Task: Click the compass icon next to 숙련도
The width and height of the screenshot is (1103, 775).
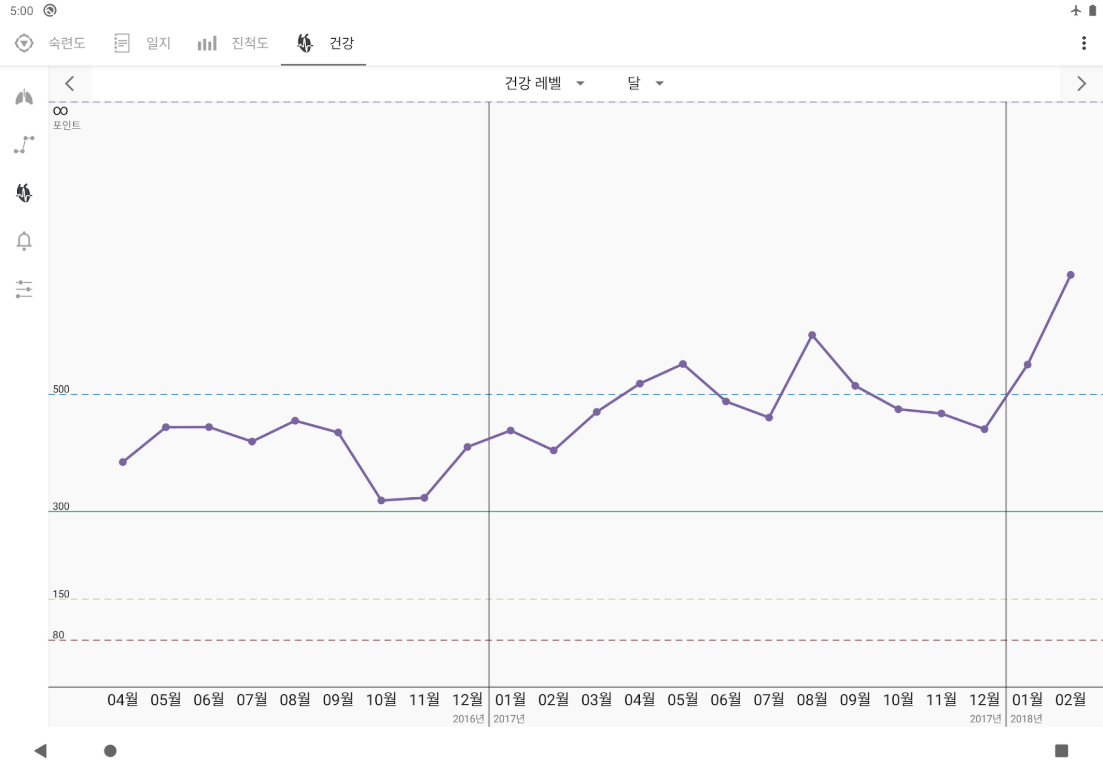Action: (x=22, y=42)
